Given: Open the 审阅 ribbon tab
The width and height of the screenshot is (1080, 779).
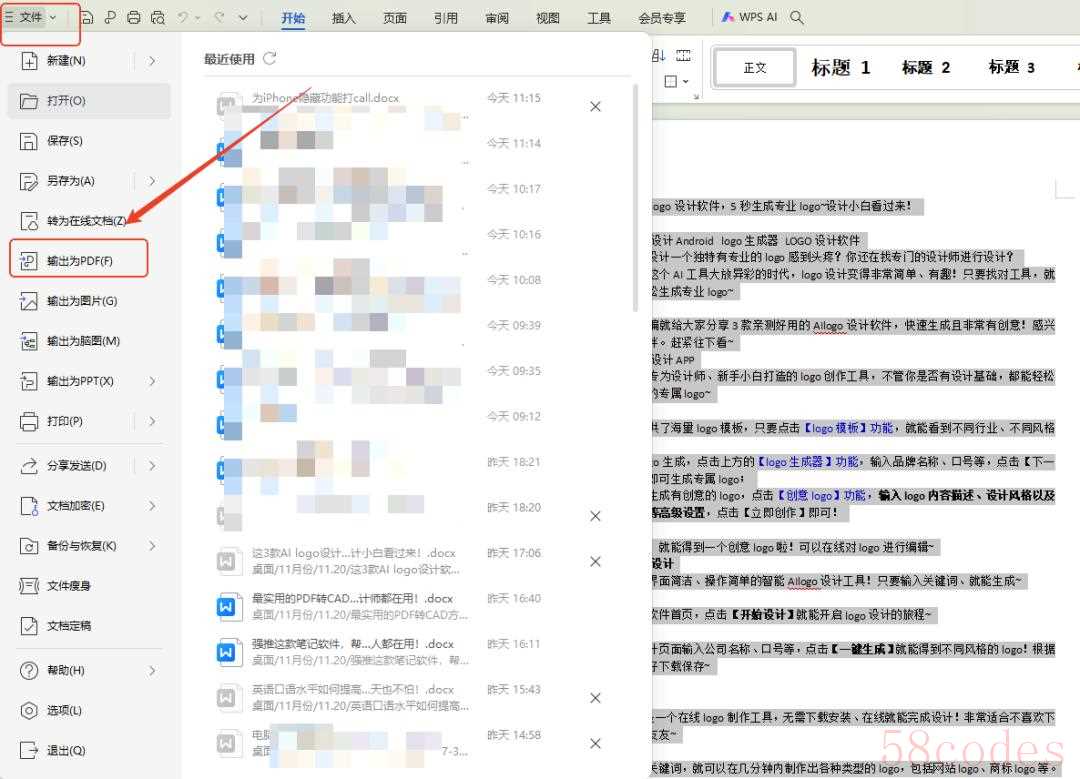Looking at the screenshot, I should pos(497,18).
